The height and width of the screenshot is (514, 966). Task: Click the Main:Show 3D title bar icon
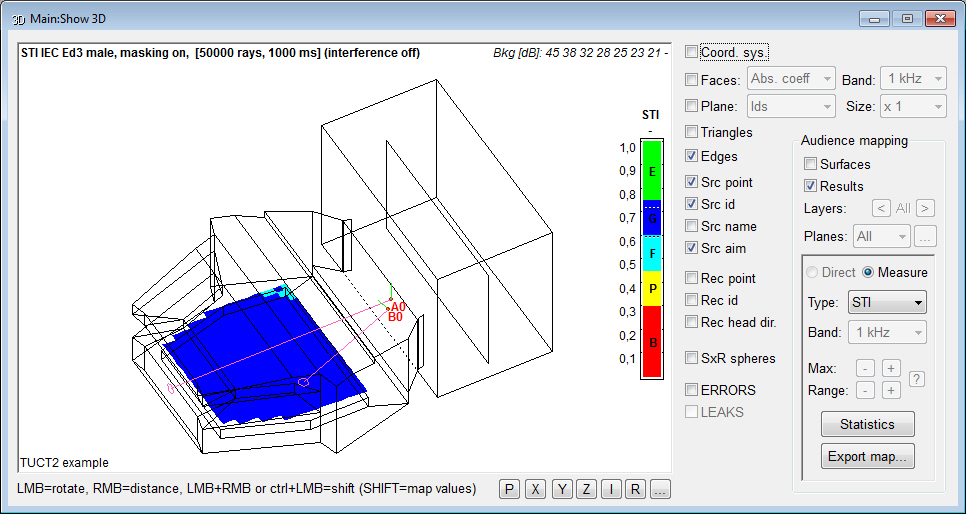pyautogui.click(x=18, y=19)
